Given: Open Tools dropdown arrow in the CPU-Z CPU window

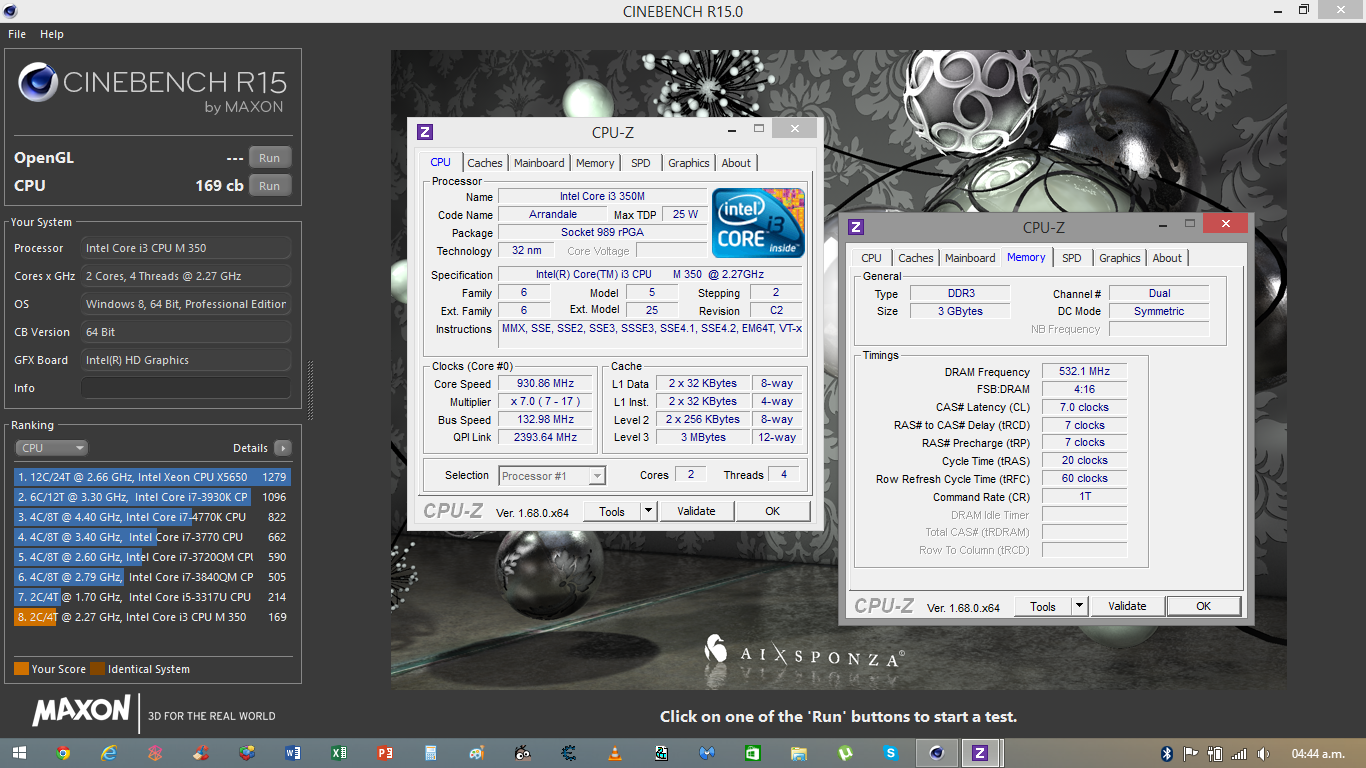Looking at the screenshot, I should tap(648, 511).
